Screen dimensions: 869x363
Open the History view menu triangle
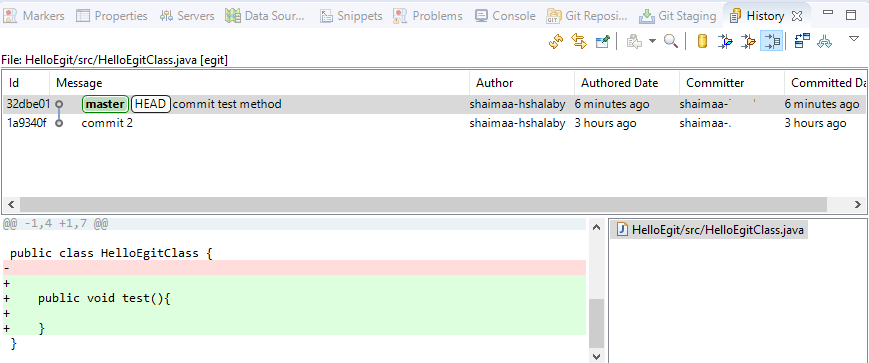click(x=854, y=39)
